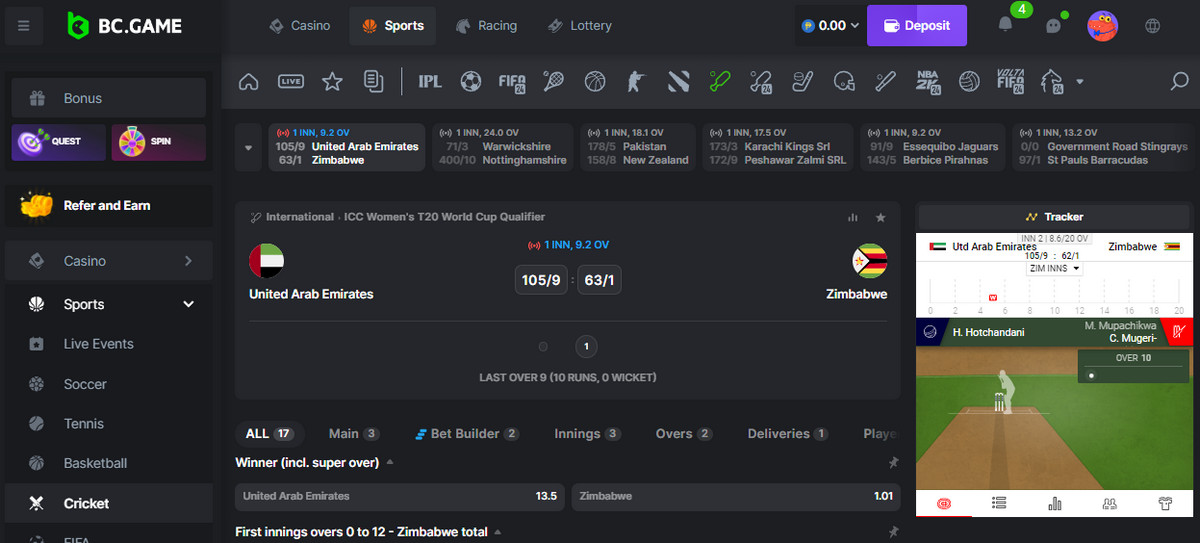1200x543 pixels.
Task: Open the search magnifier icon
Action: [x=1179, y=82]
